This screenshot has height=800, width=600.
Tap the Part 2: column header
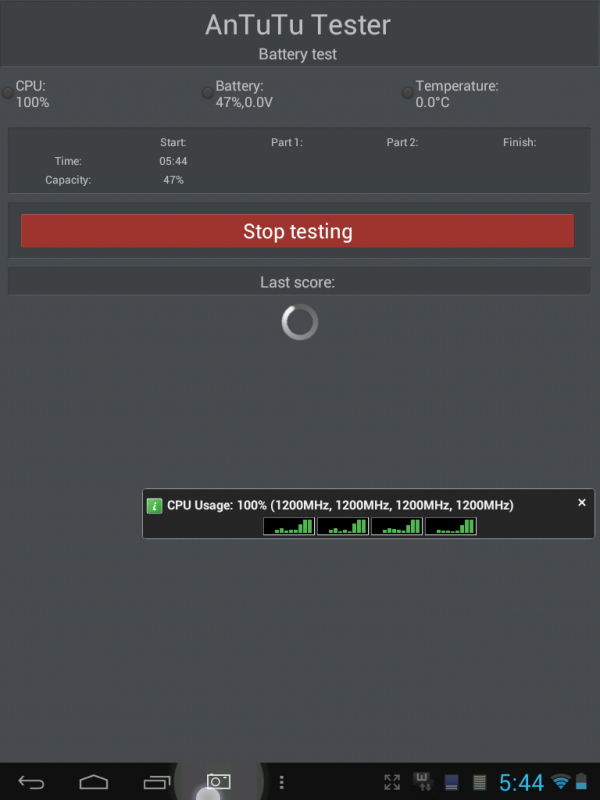(403, 142)
